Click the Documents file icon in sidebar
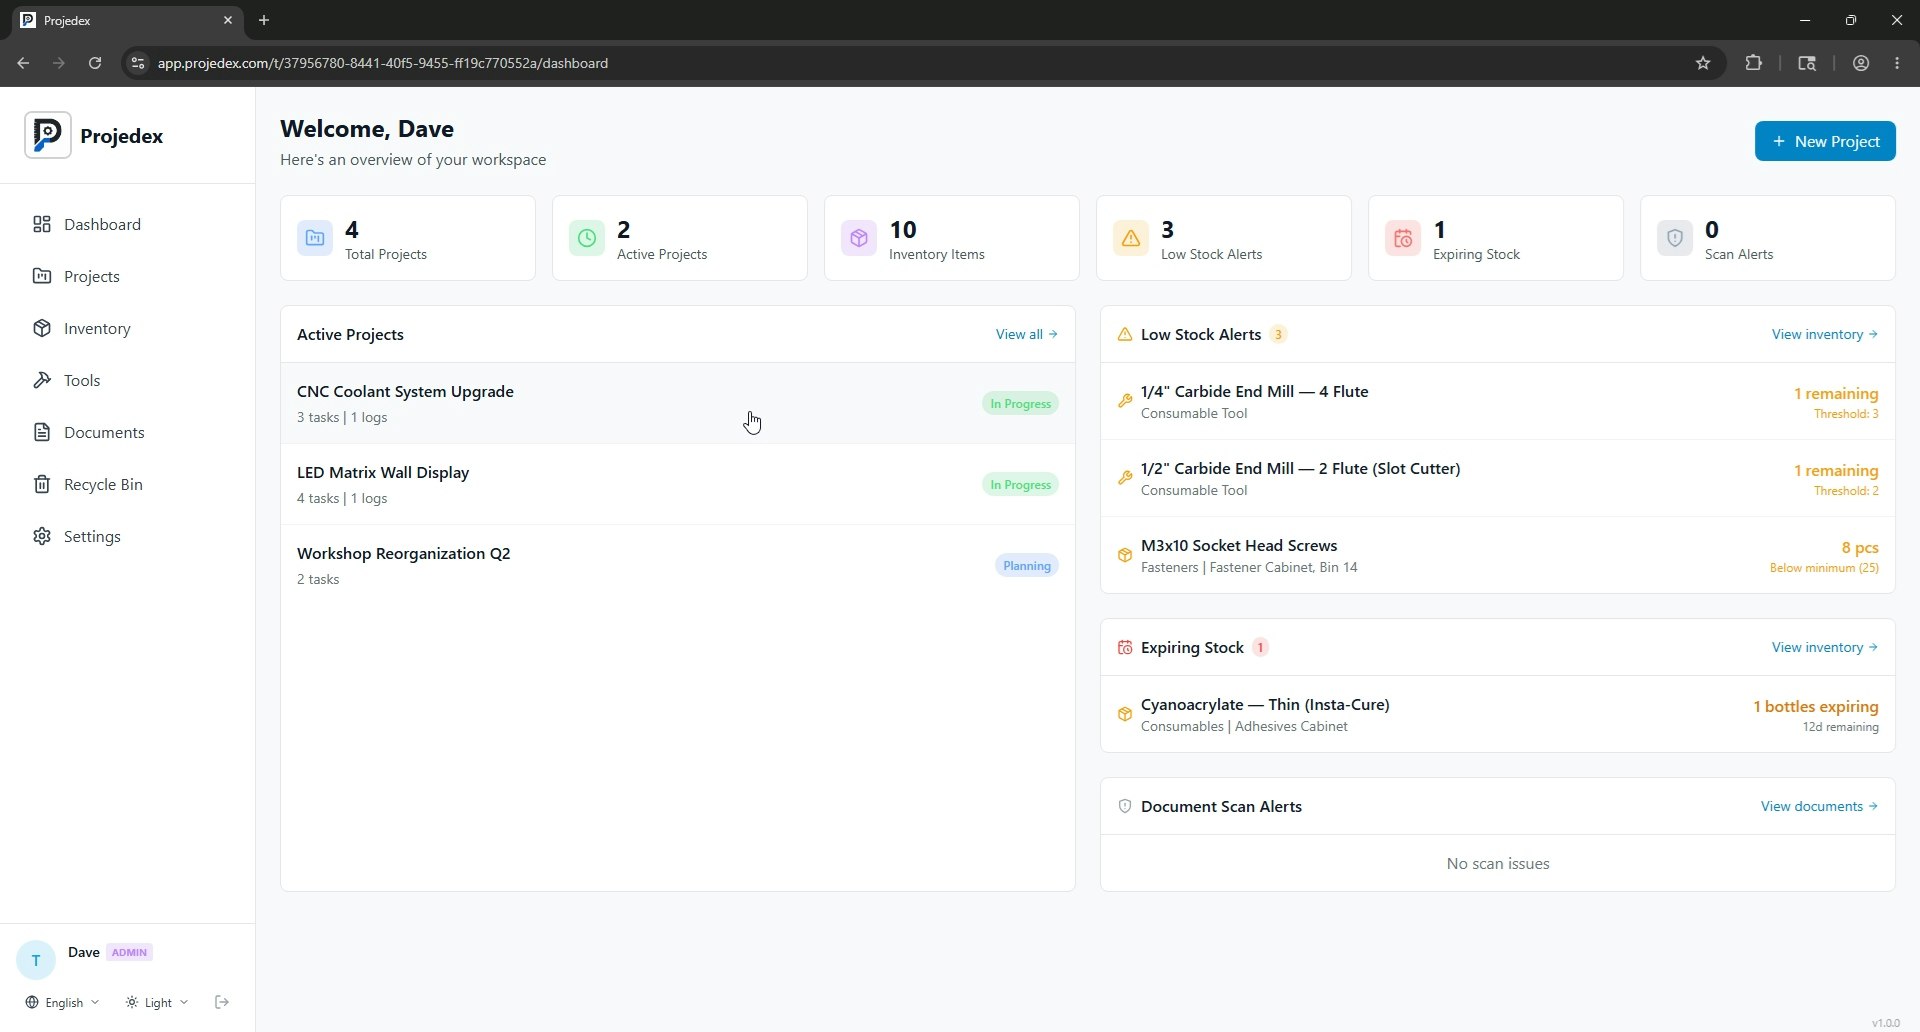The image size is (1920, 1032). point(42,432)
